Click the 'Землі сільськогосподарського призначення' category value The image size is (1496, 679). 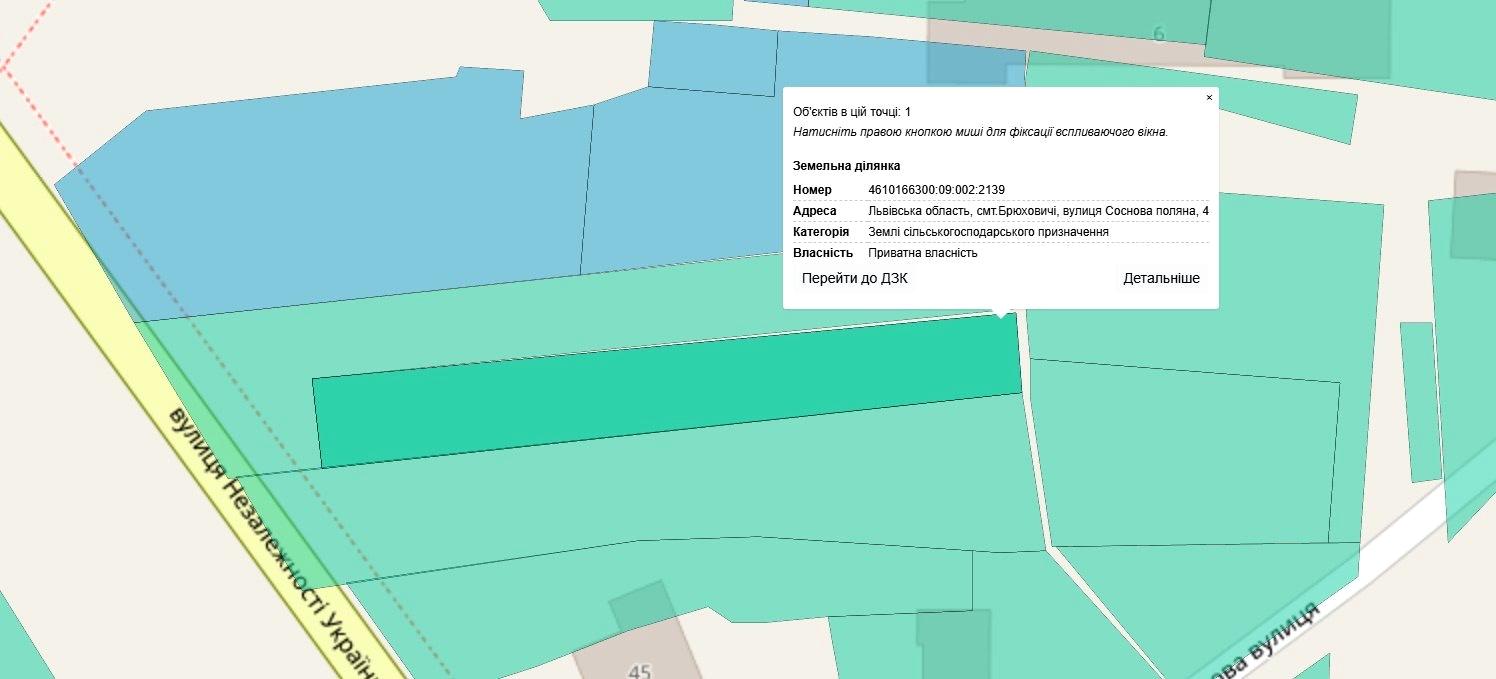click(988, 232)
